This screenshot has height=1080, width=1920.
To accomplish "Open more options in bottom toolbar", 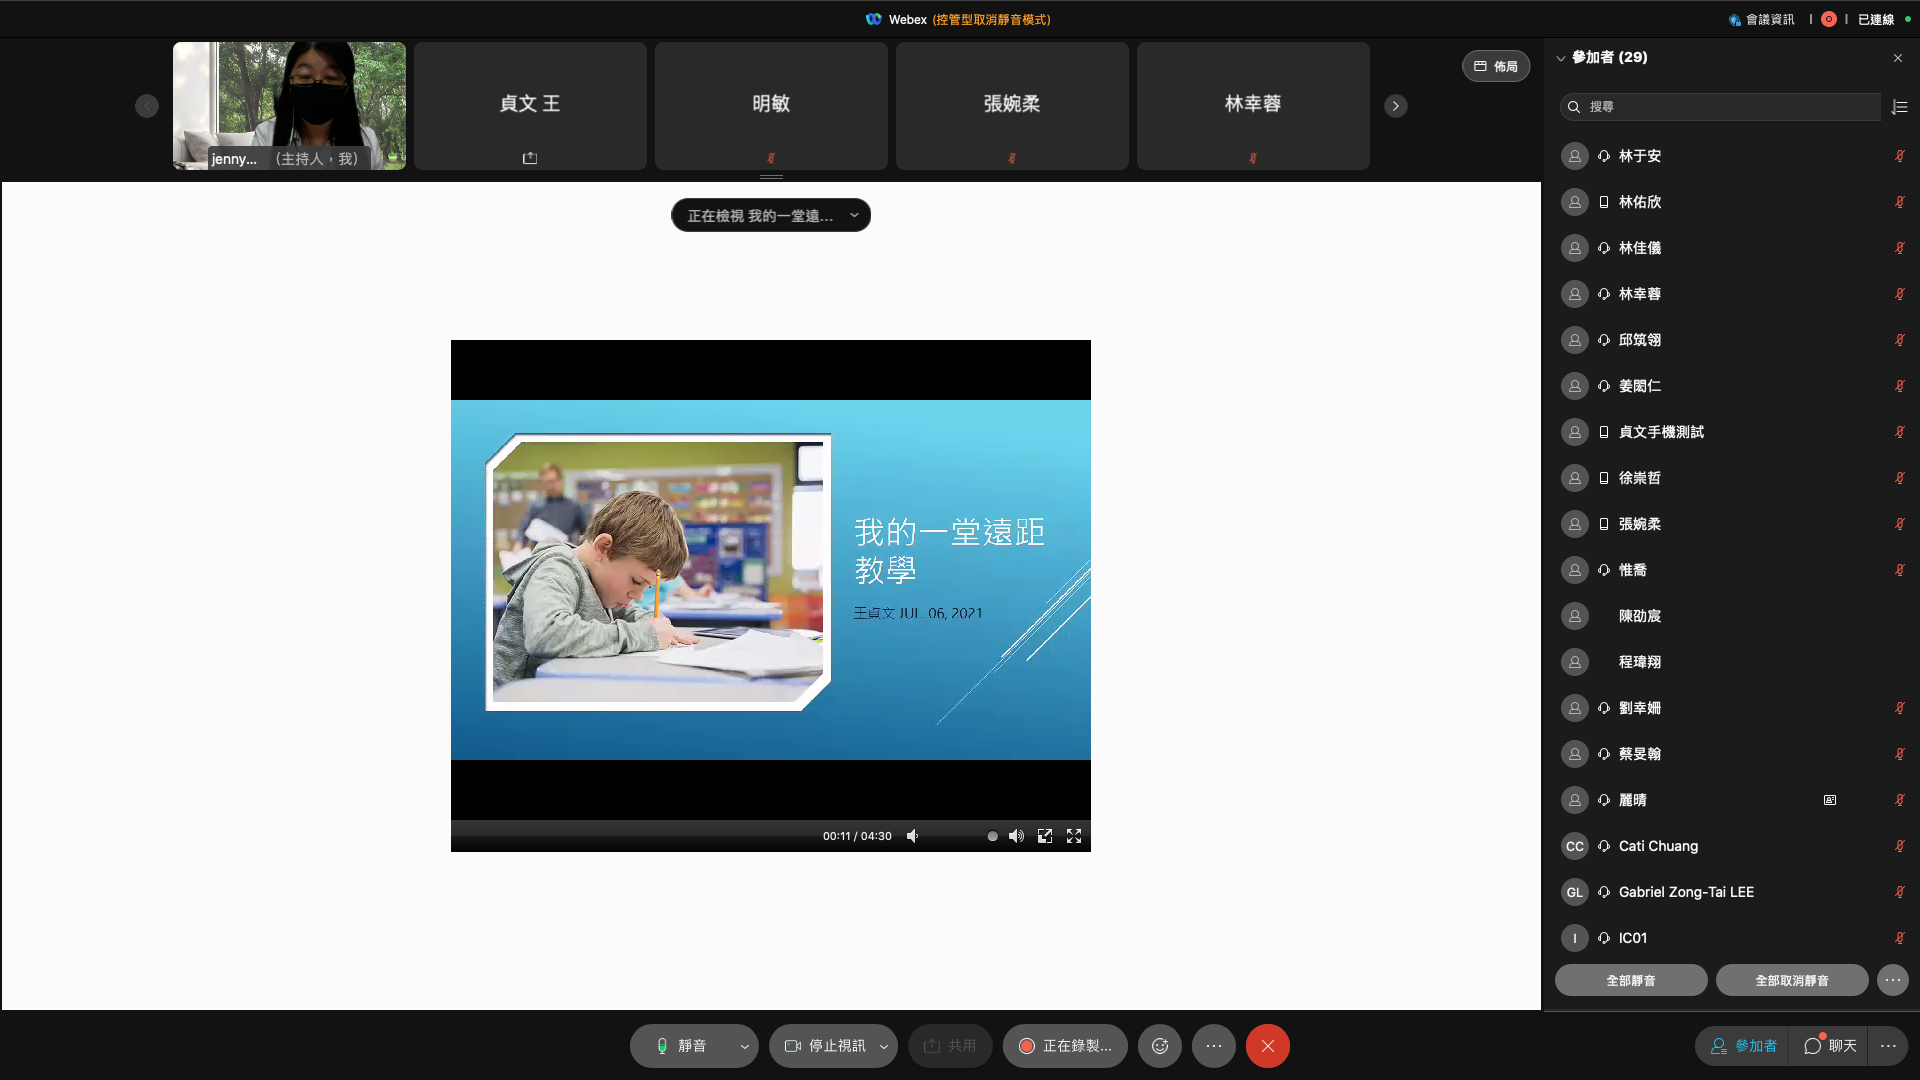I will point(1214,1046).
